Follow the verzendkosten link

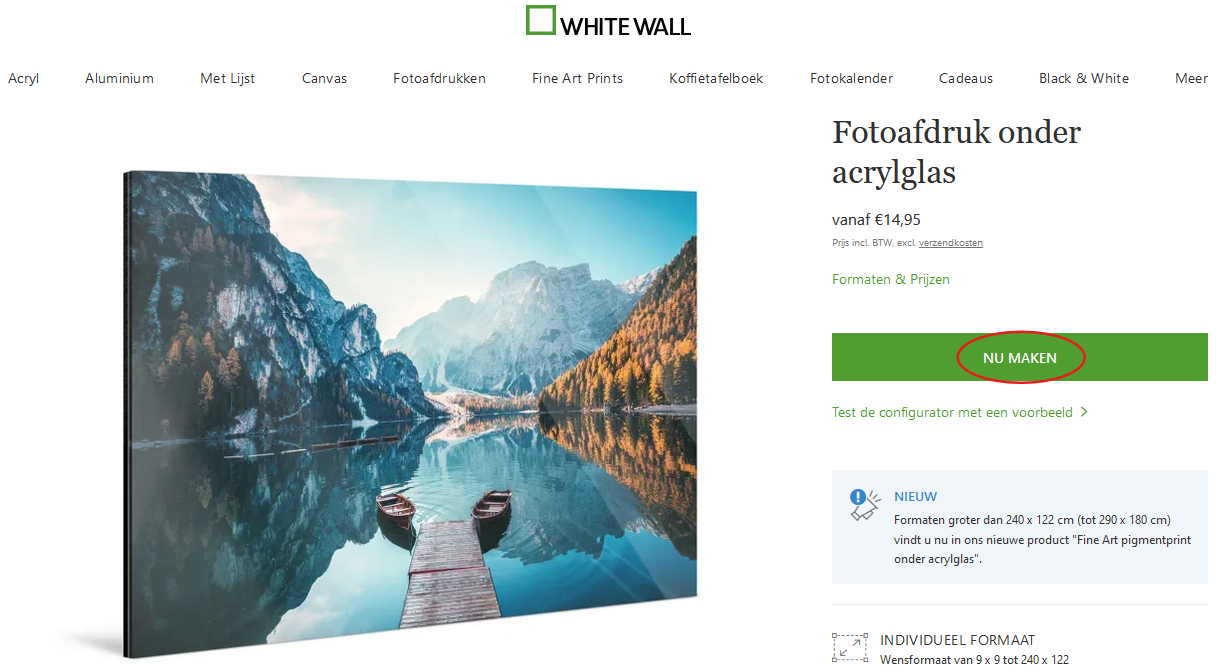click(x=951, y=243)
